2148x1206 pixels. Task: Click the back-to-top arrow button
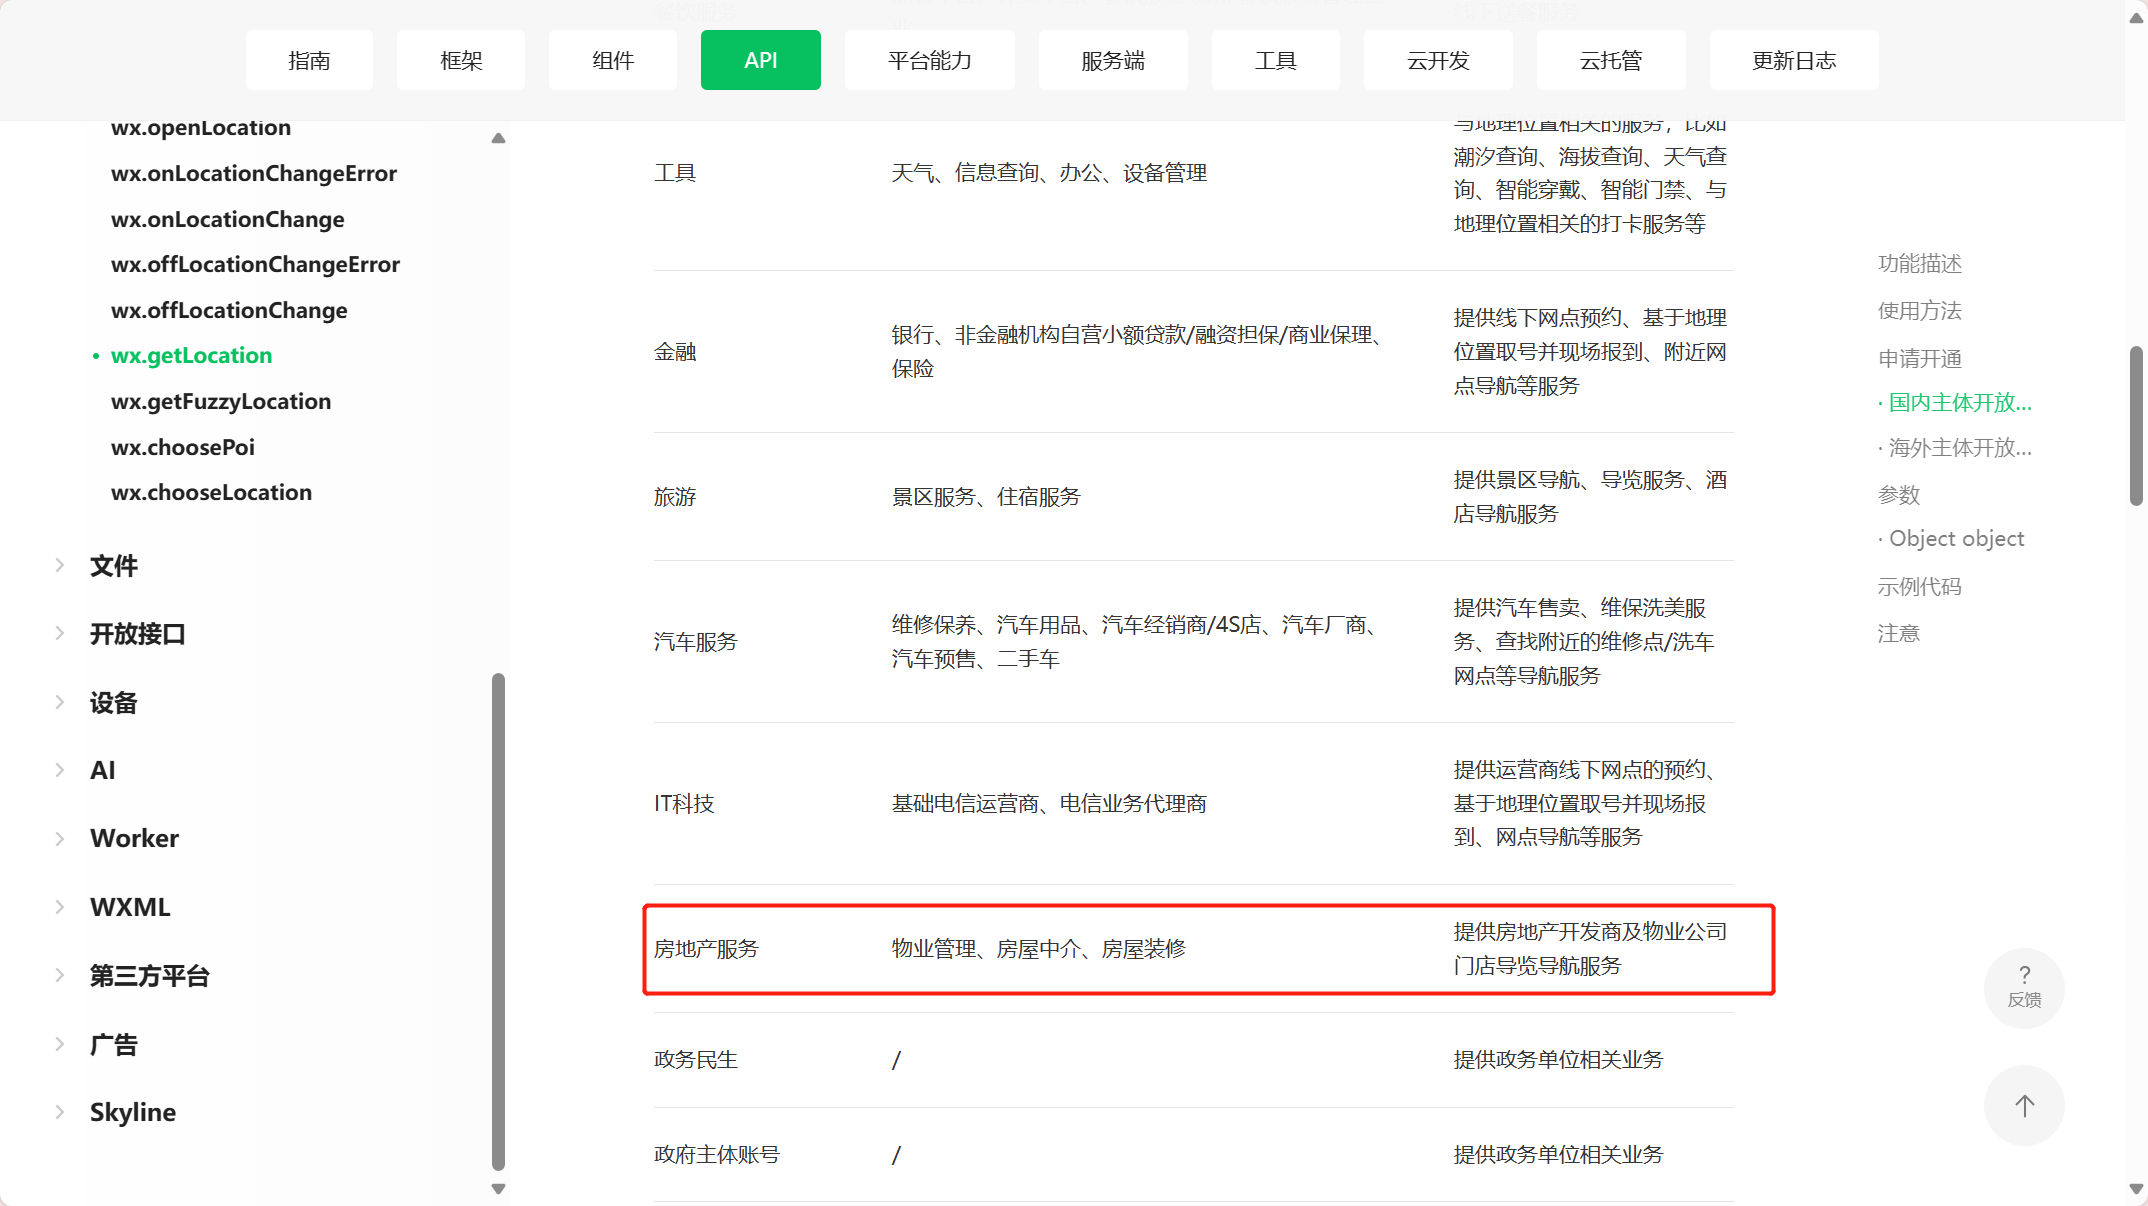(2024, 1106)
